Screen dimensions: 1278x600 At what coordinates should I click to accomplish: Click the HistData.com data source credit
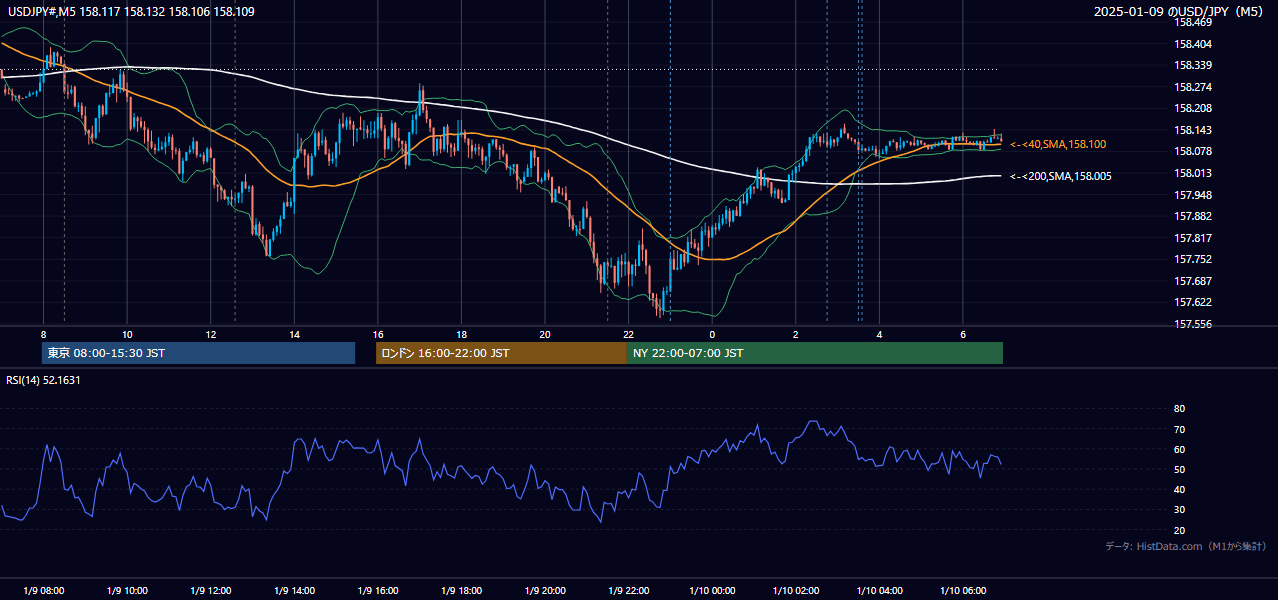pyautogui.click(x=1186, y=546)
